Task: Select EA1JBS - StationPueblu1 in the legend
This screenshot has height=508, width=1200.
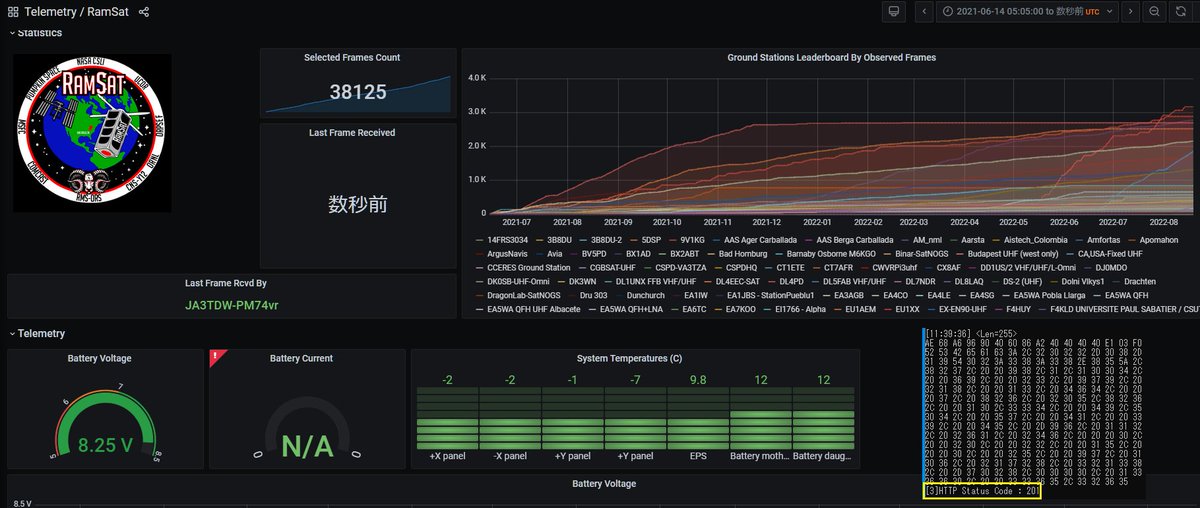Action: point(768,296)
